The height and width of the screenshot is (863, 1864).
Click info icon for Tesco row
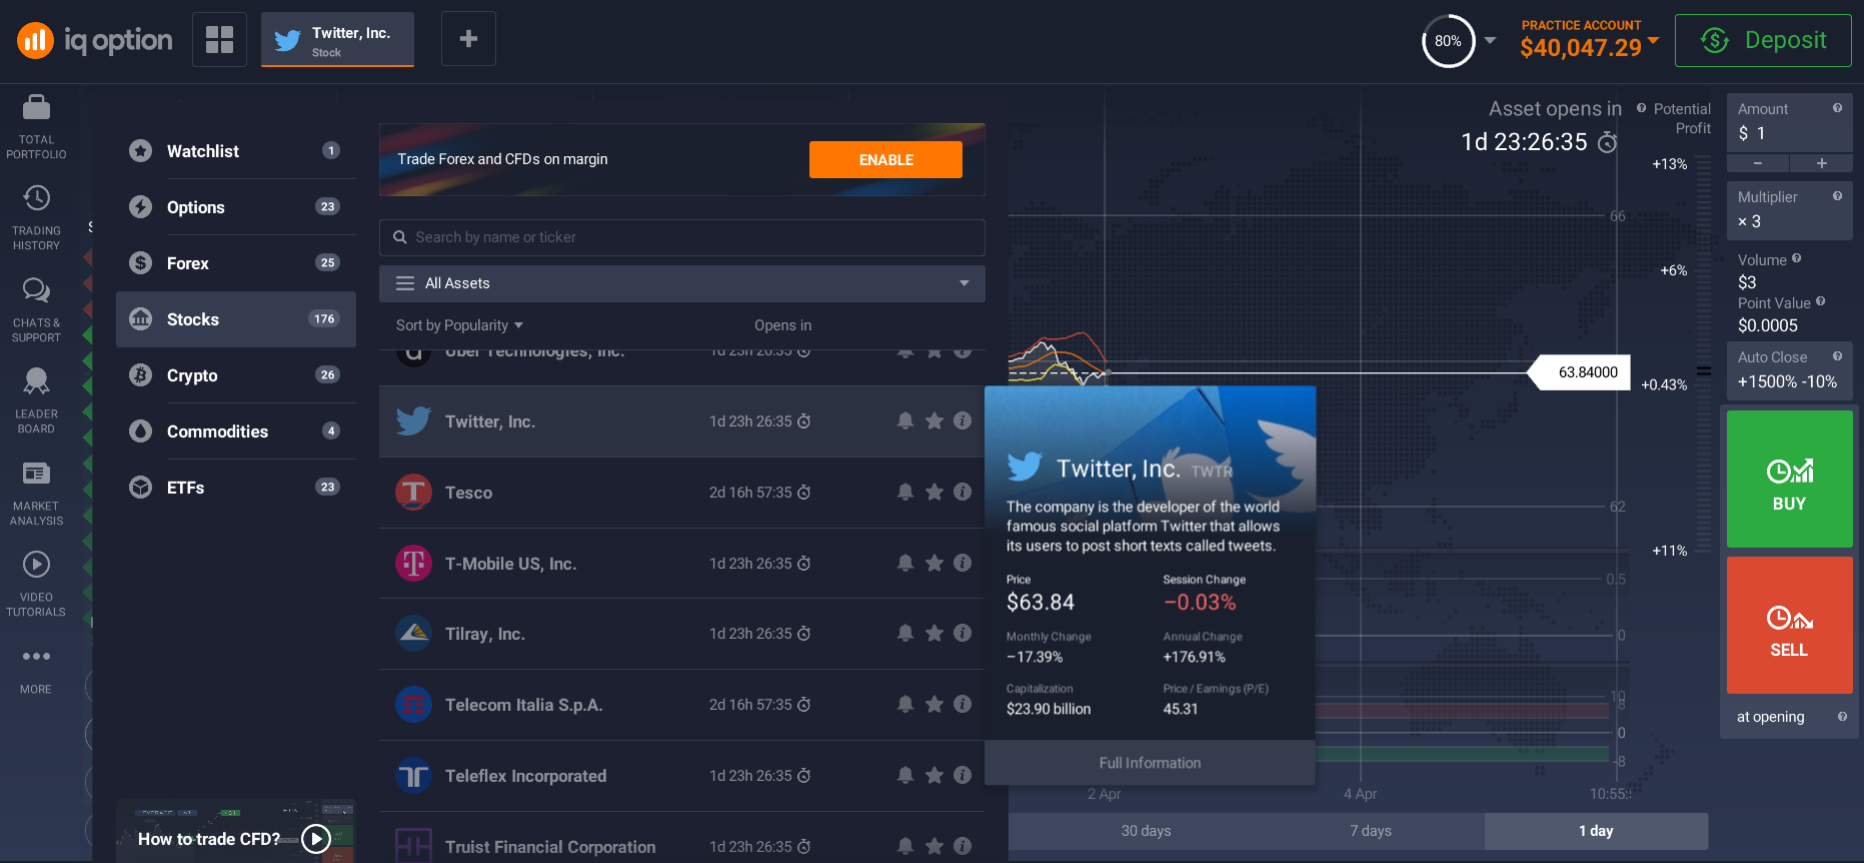click(x=962, y=492)
